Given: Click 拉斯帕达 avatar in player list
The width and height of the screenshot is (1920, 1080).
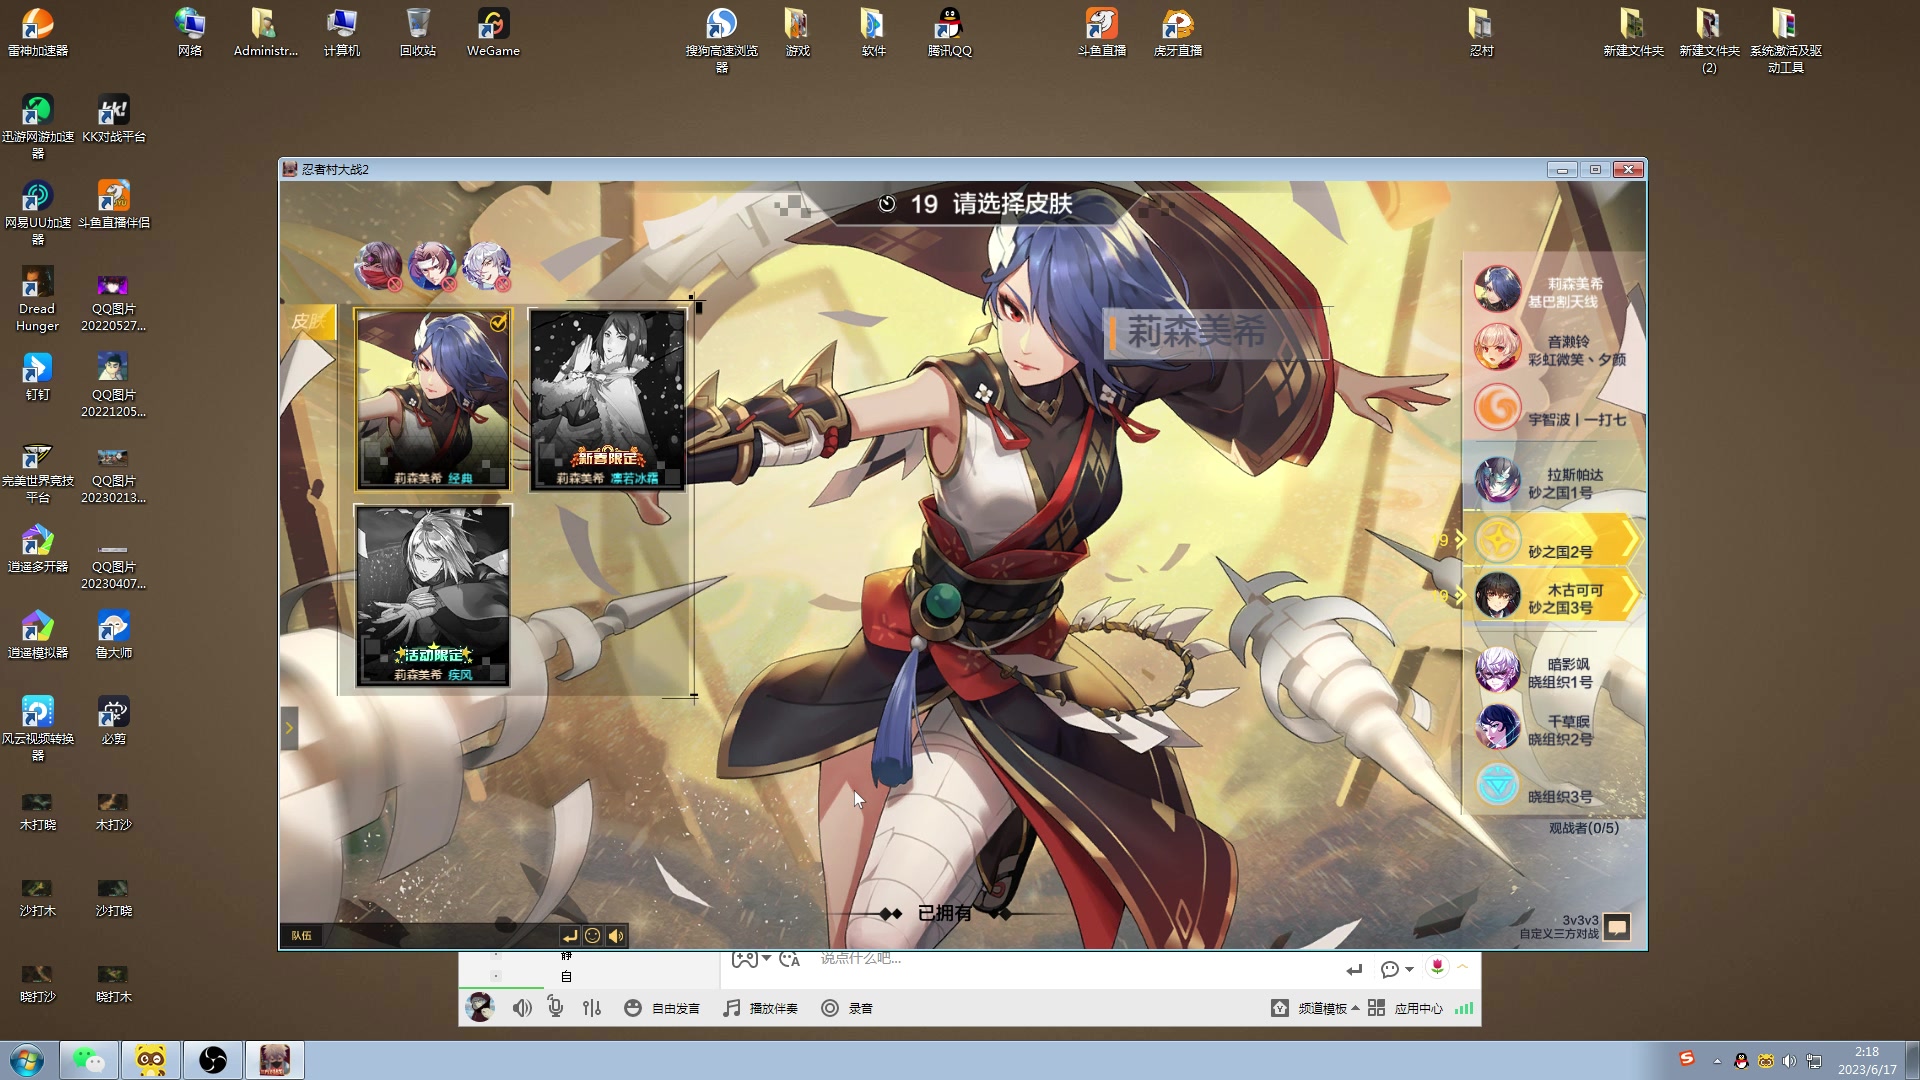Looking at the screenshot, I should tap(1497, 482).
